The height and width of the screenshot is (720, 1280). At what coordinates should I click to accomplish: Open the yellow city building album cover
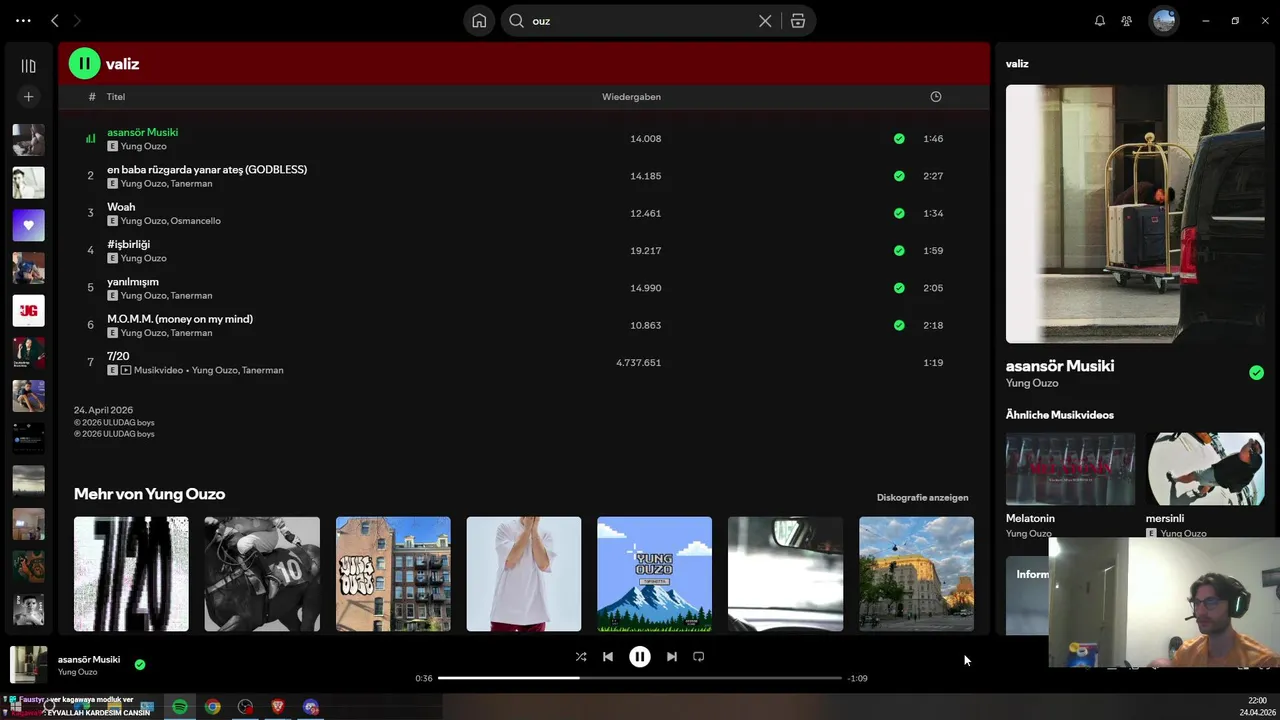(x=916, y=574)
